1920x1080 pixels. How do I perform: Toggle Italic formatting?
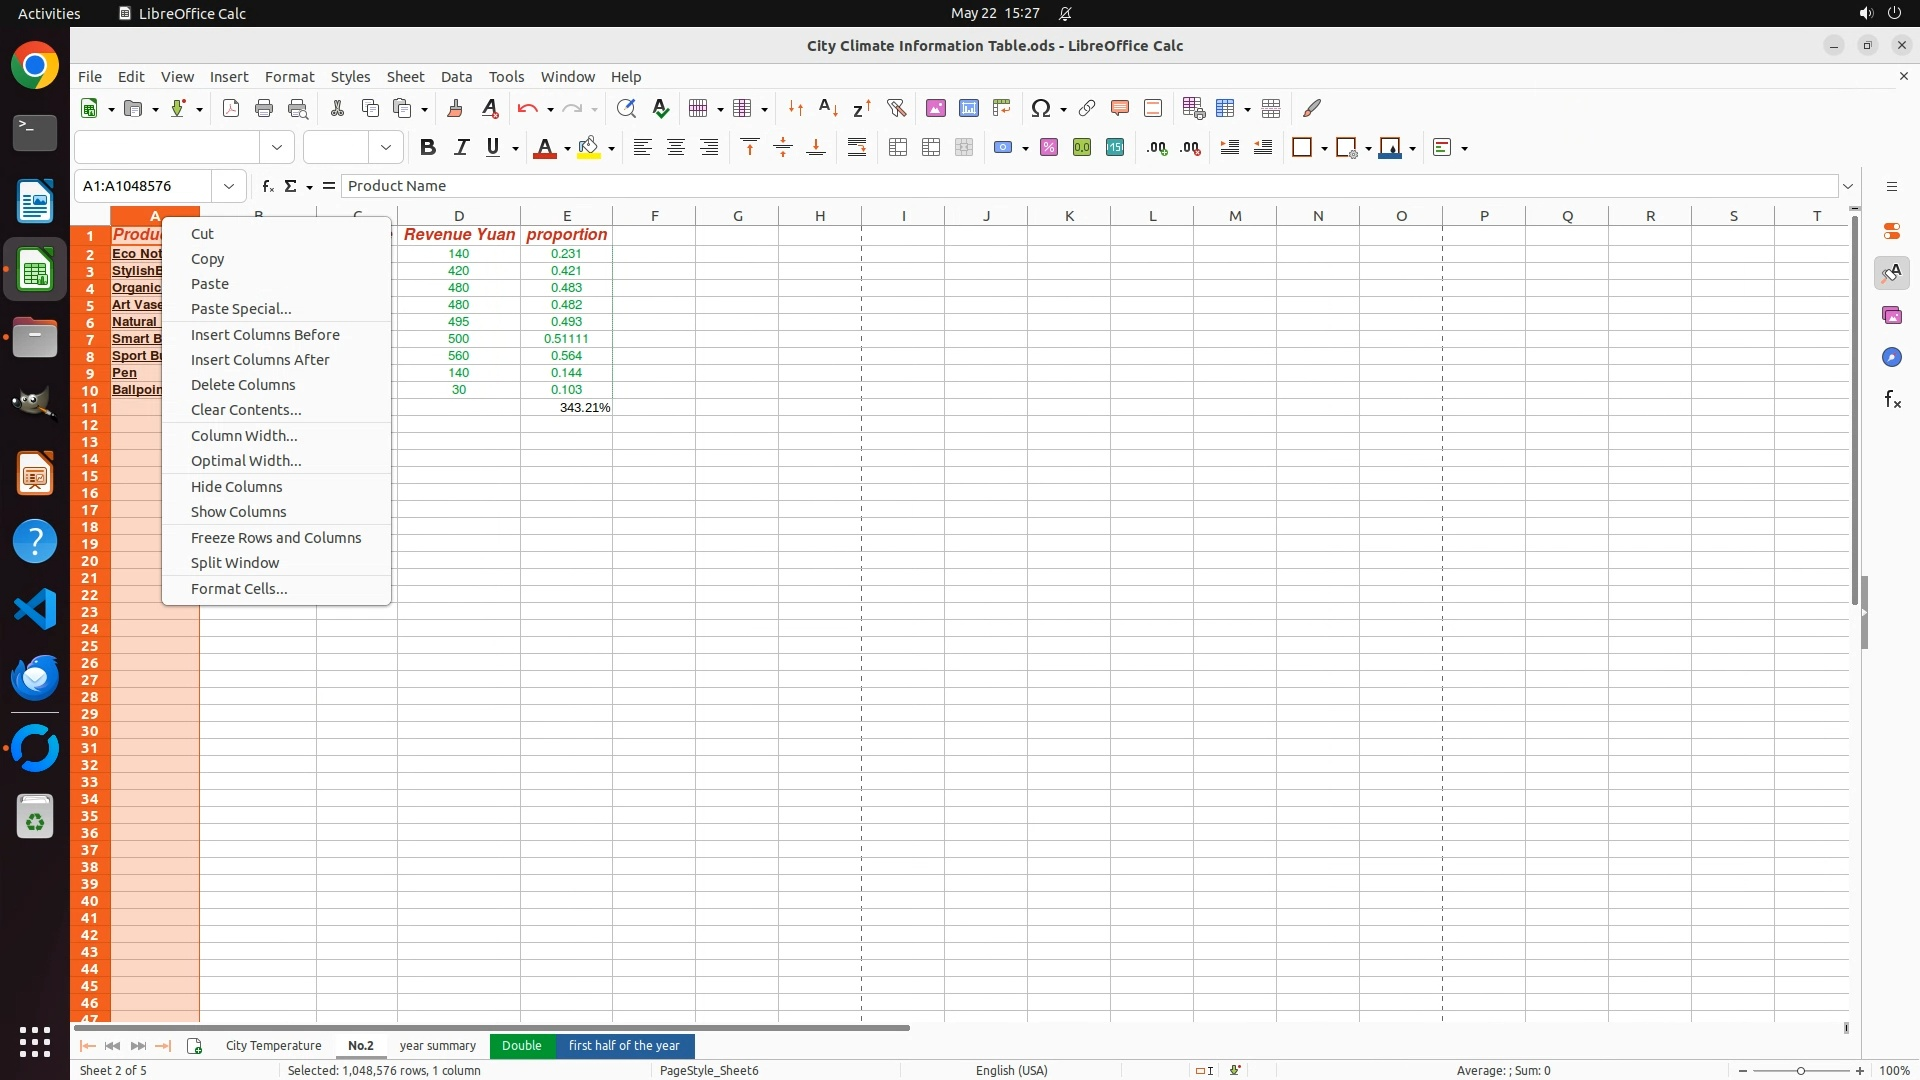tap(461, 148)
